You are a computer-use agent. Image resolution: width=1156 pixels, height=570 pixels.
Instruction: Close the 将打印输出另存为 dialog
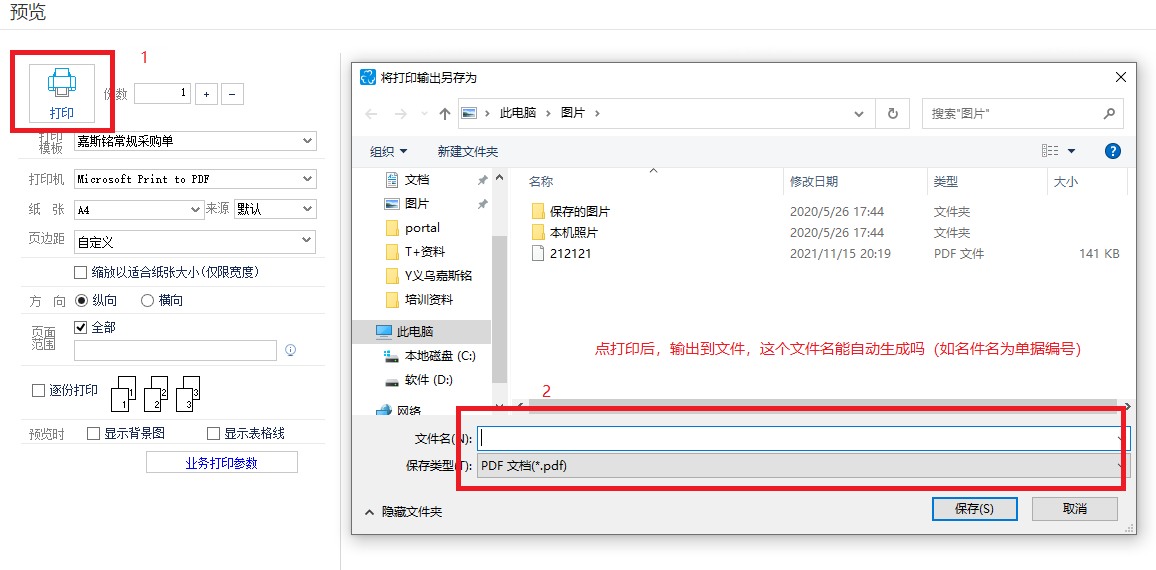pyautogui.click(x=1121, y=77)
